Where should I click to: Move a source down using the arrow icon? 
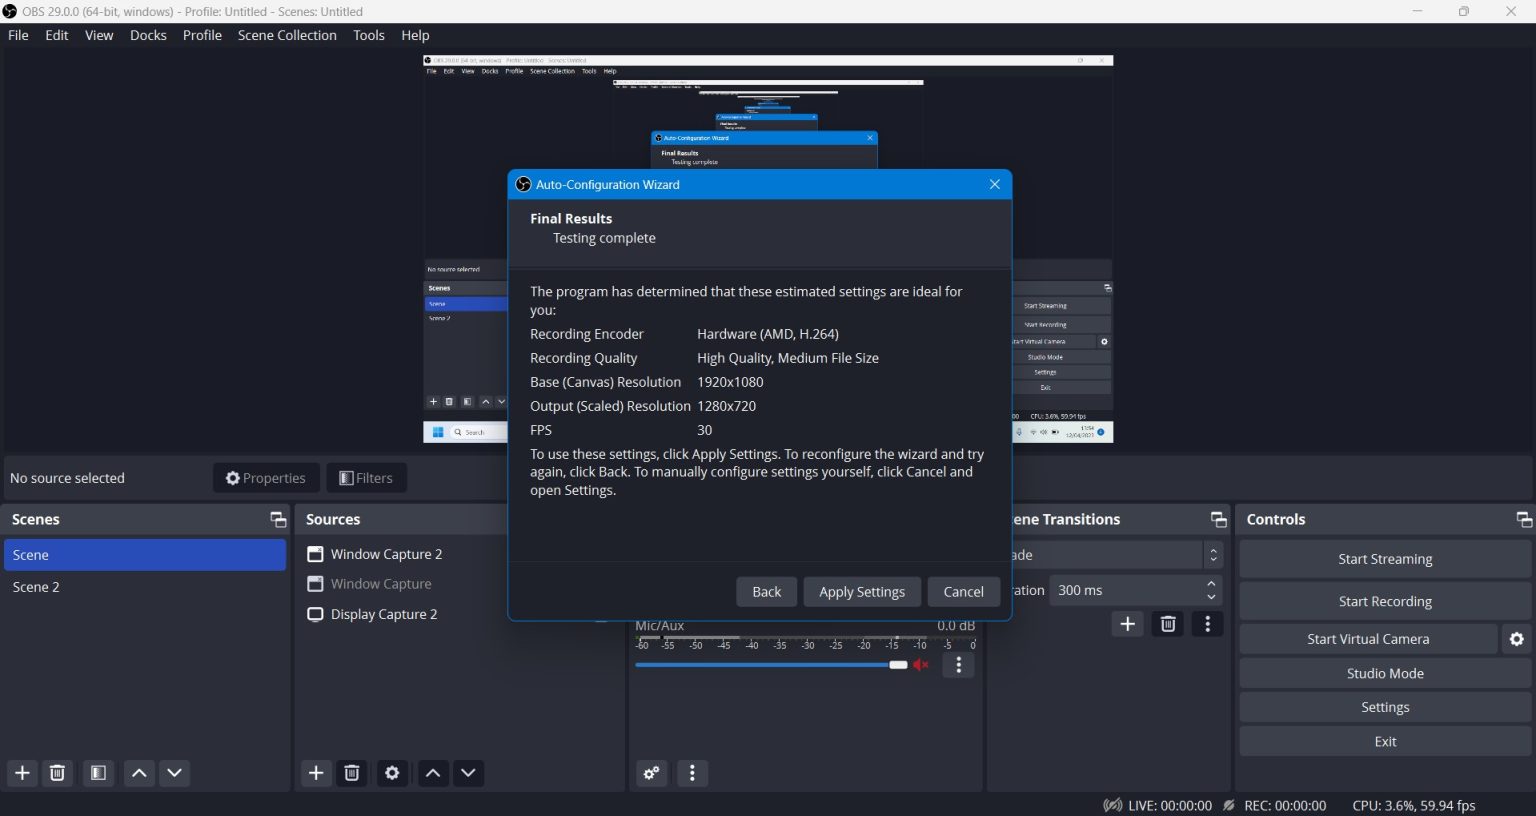point(468,773)
